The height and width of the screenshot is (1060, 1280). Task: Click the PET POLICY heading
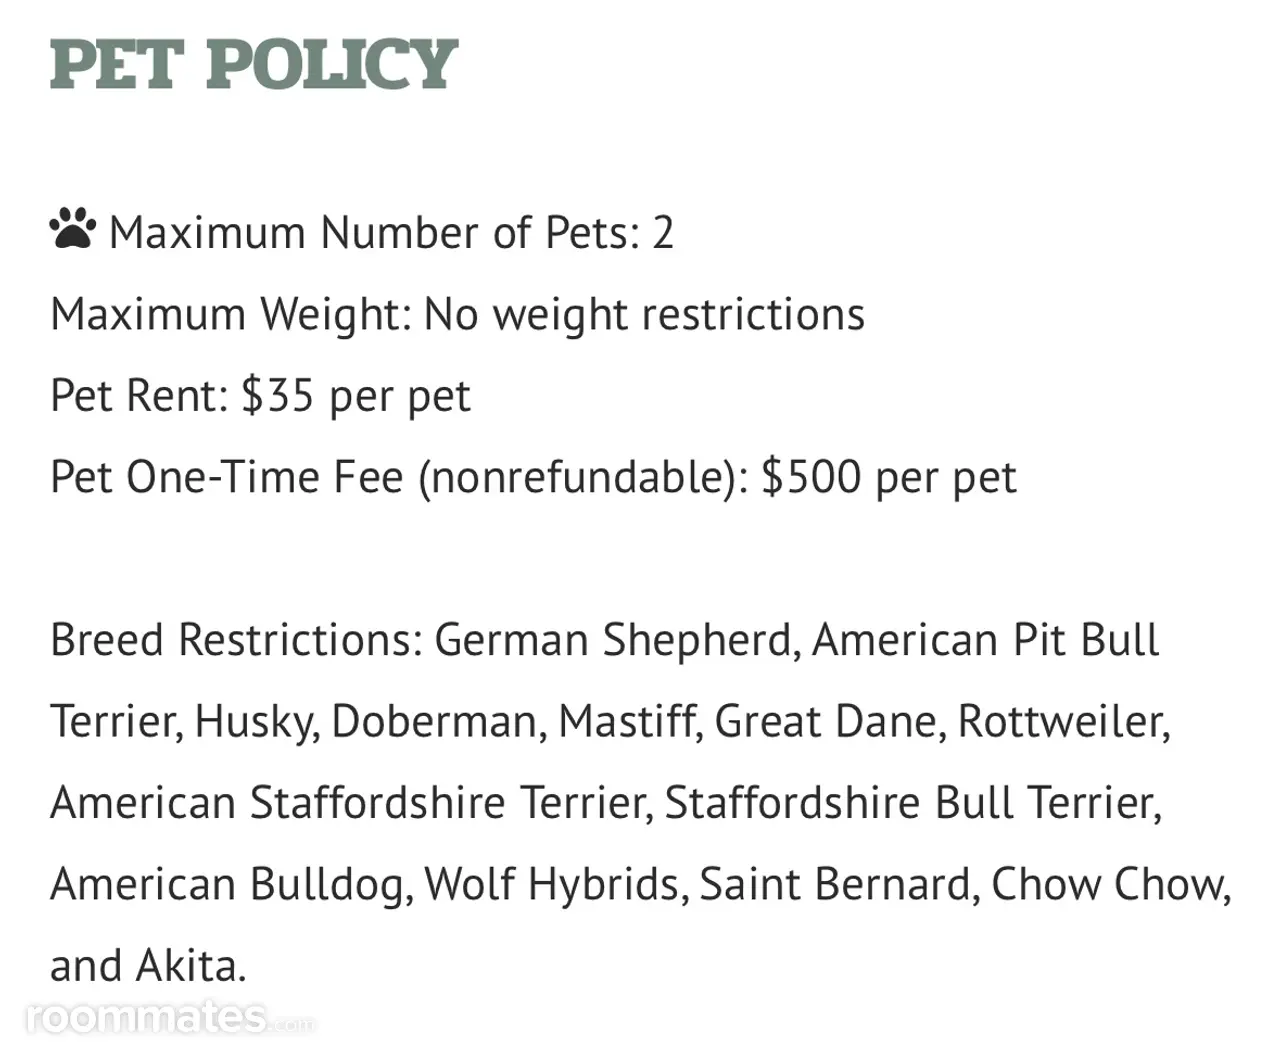[x=254, y=64]
